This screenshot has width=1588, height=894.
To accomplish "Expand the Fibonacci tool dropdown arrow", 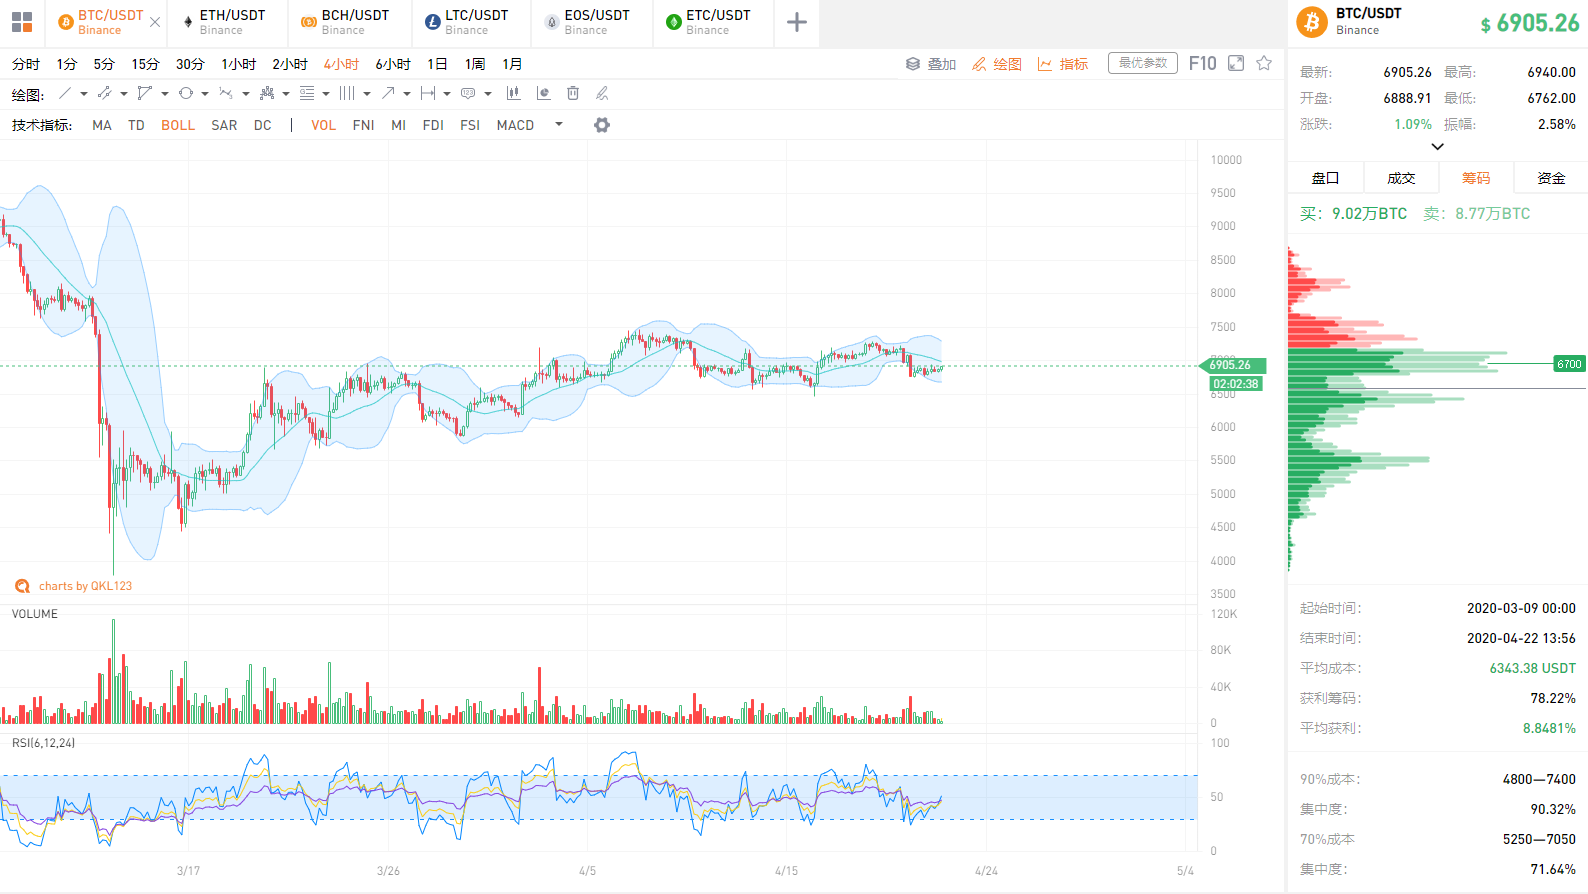I will click(326, 94).
